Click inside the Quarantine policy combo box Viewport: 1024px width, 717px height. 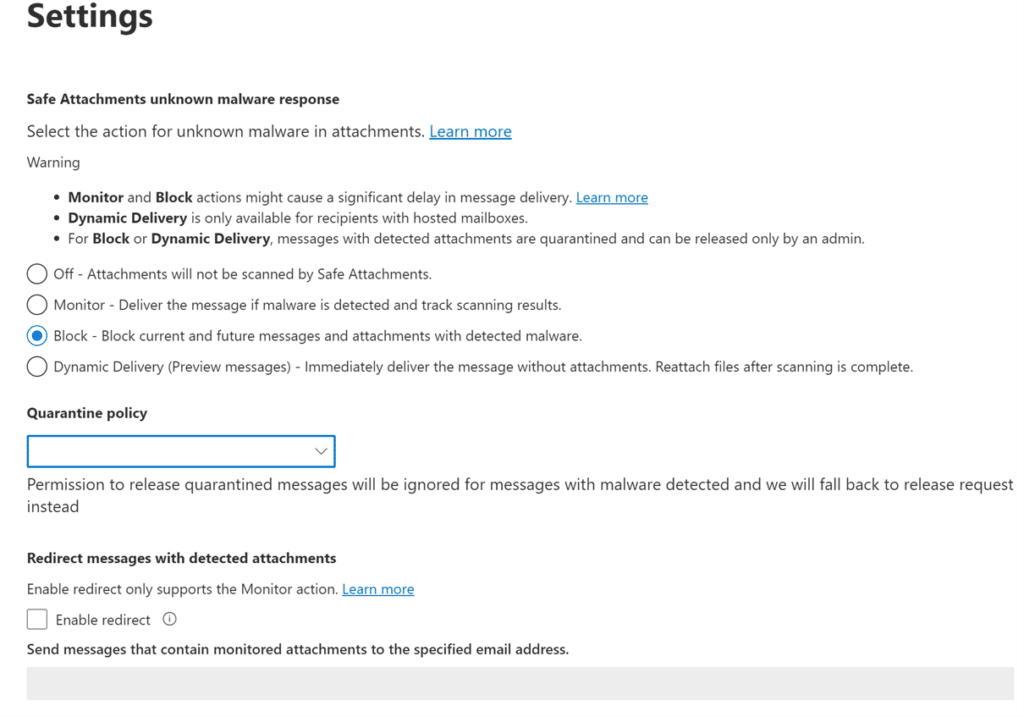tap(170, 452)
